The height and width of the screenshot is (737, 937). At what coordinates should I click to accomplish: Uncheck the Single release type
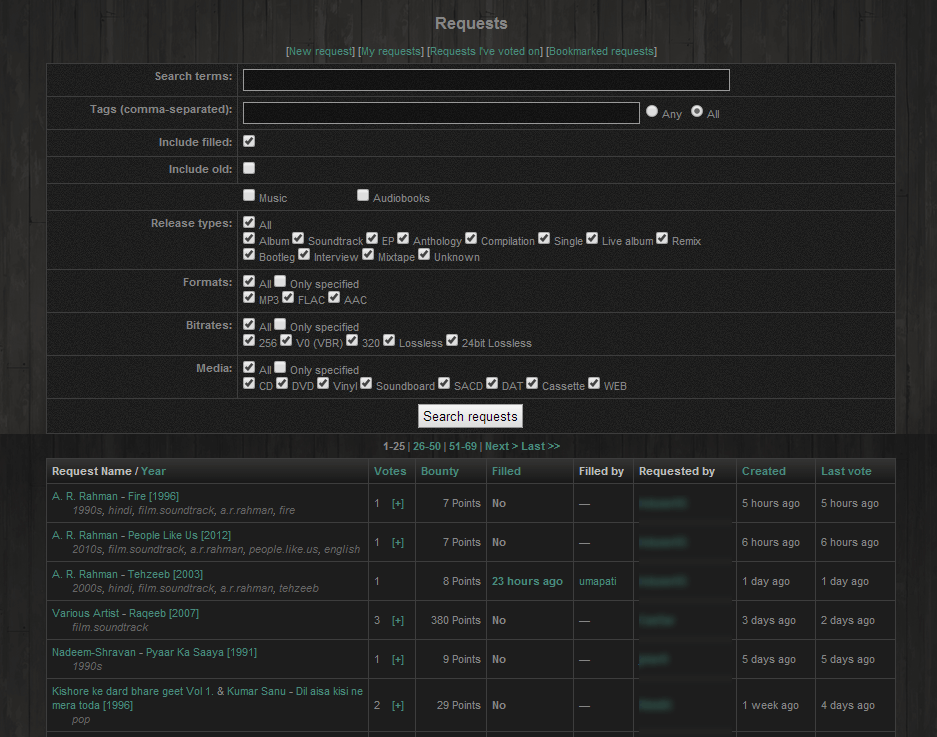[x=544, y=238]
